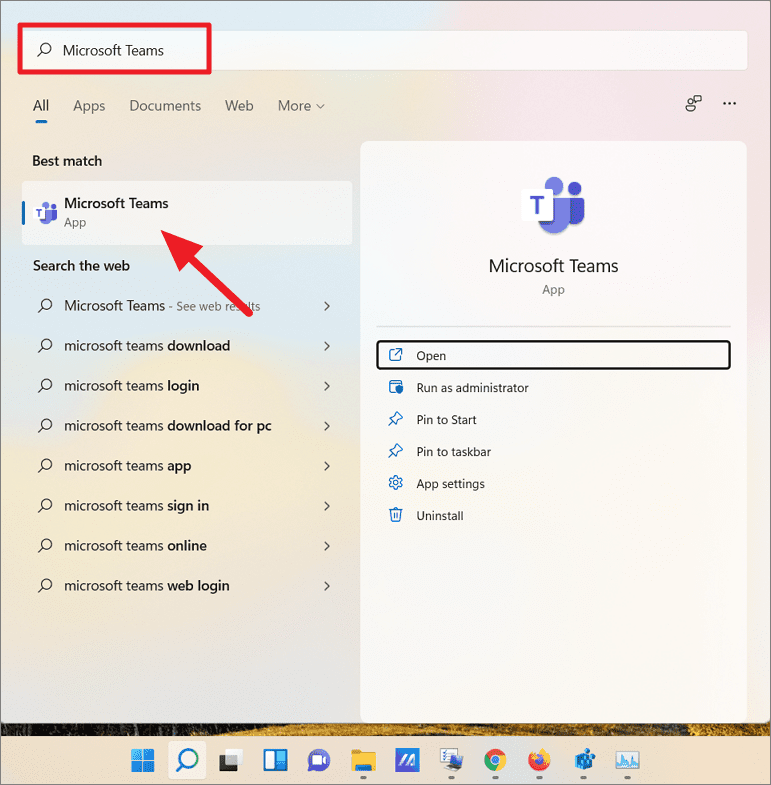
Task: Open the Windows Start button in taskbar
Action: tap(143, 760)
